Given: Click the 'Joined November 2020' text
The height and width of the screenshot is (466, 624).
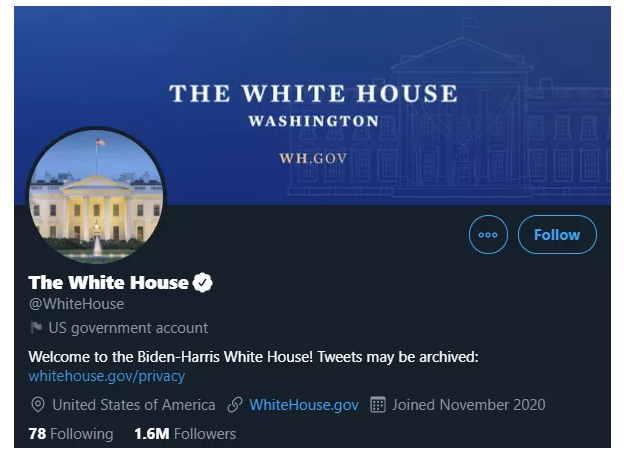Looking at the screenshot, I should point(468,405).
